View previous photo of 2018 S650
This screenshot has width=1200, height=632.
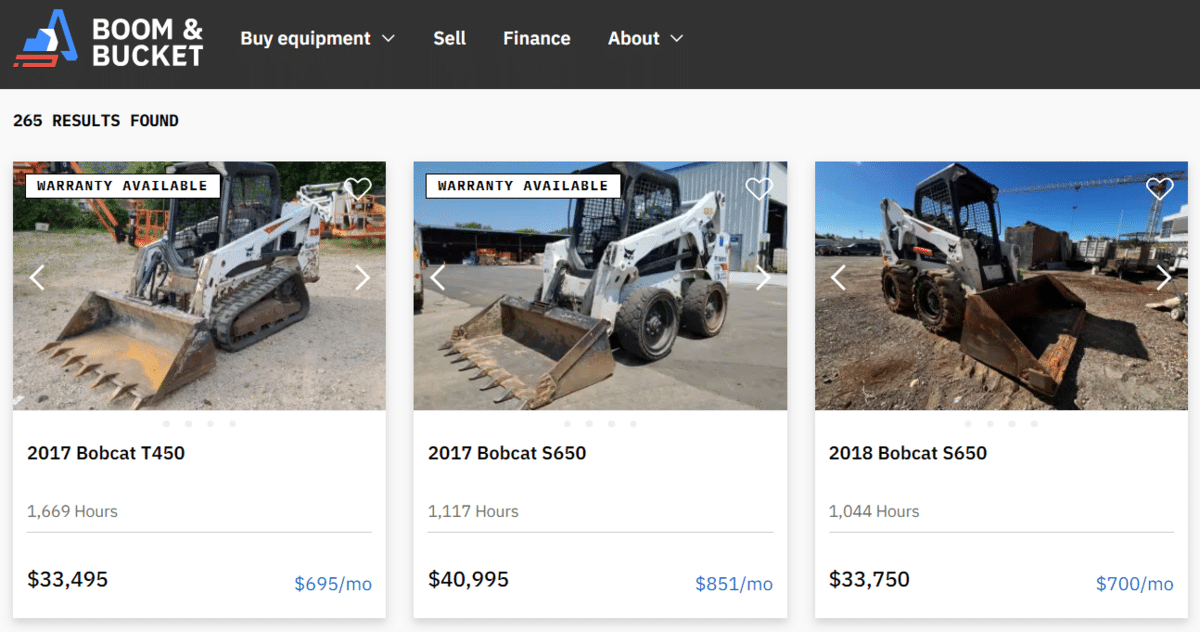[839, 278]
